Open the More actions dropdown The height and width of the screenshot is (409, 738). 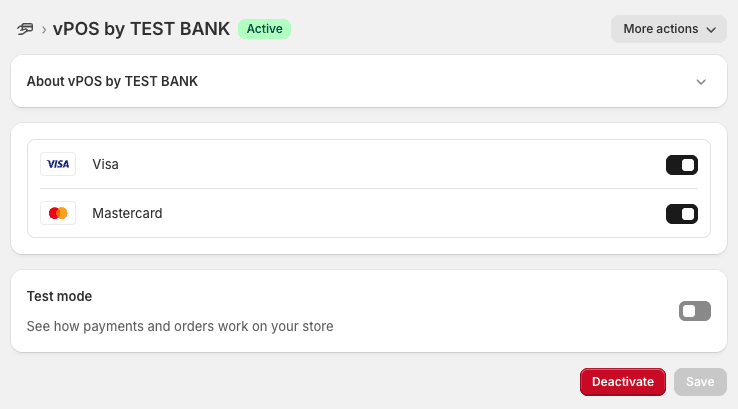click(x=668, y=29)
